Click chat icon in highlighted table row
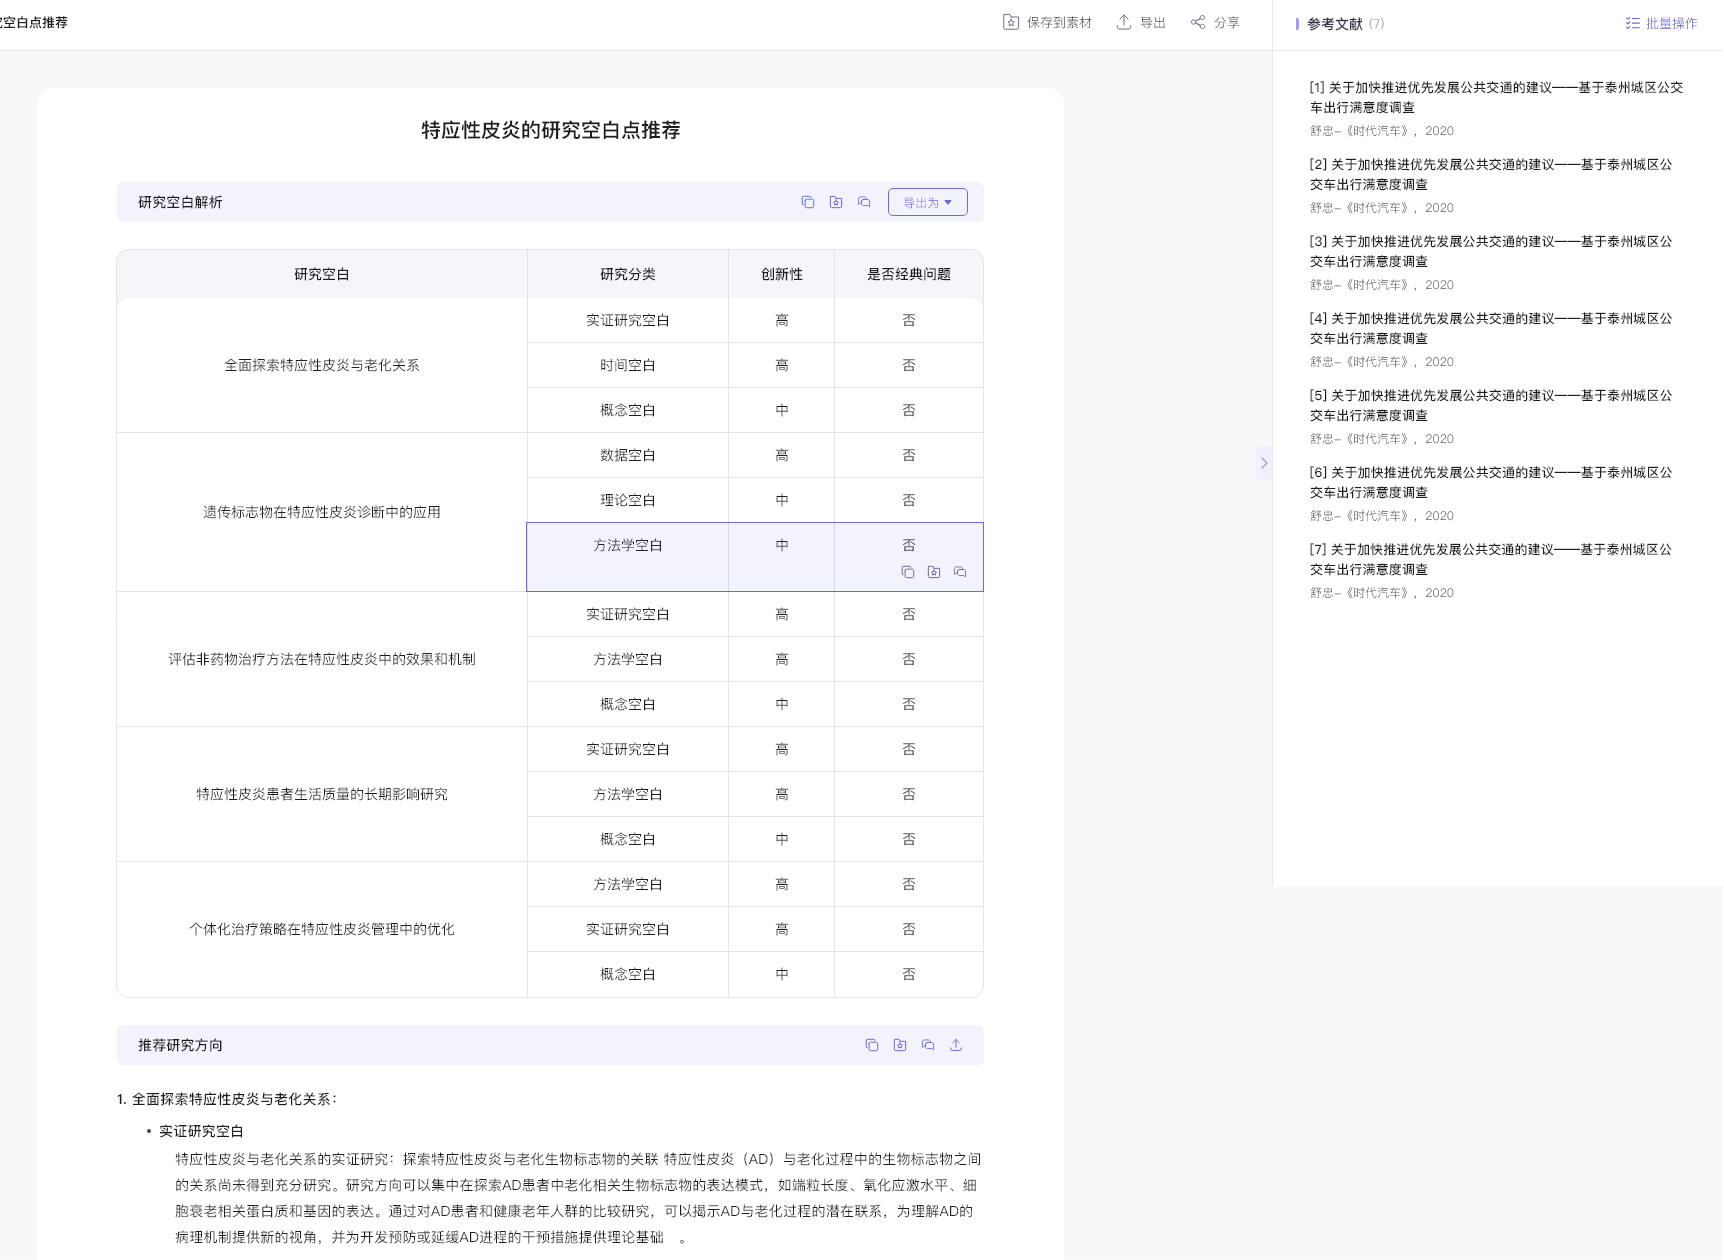This screenshot has width=1724, height=1260. (960, 572)
